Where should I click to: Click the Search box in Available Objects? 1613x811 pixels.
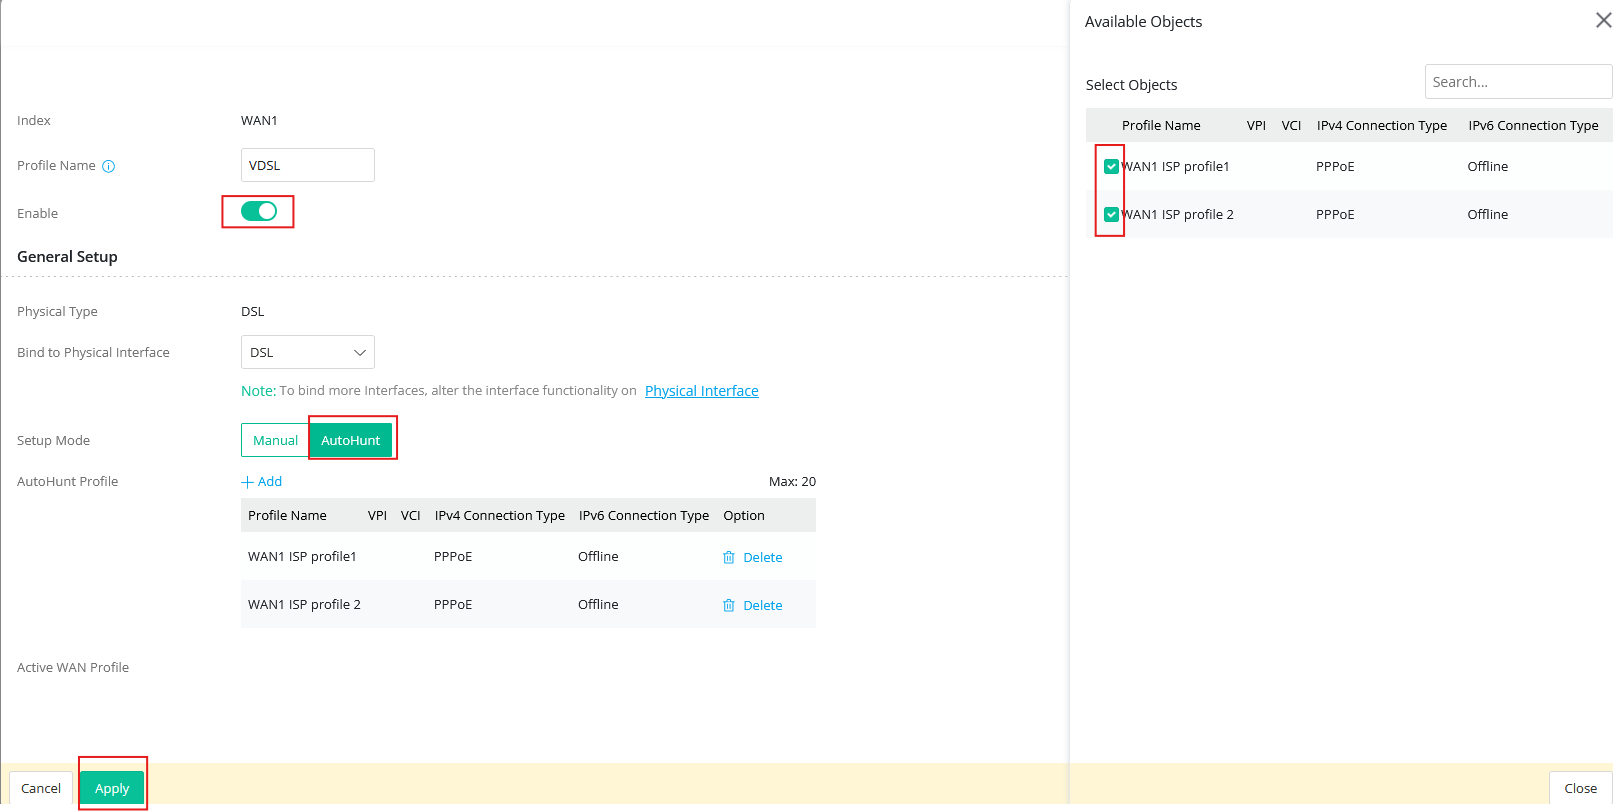point(1518,82)
